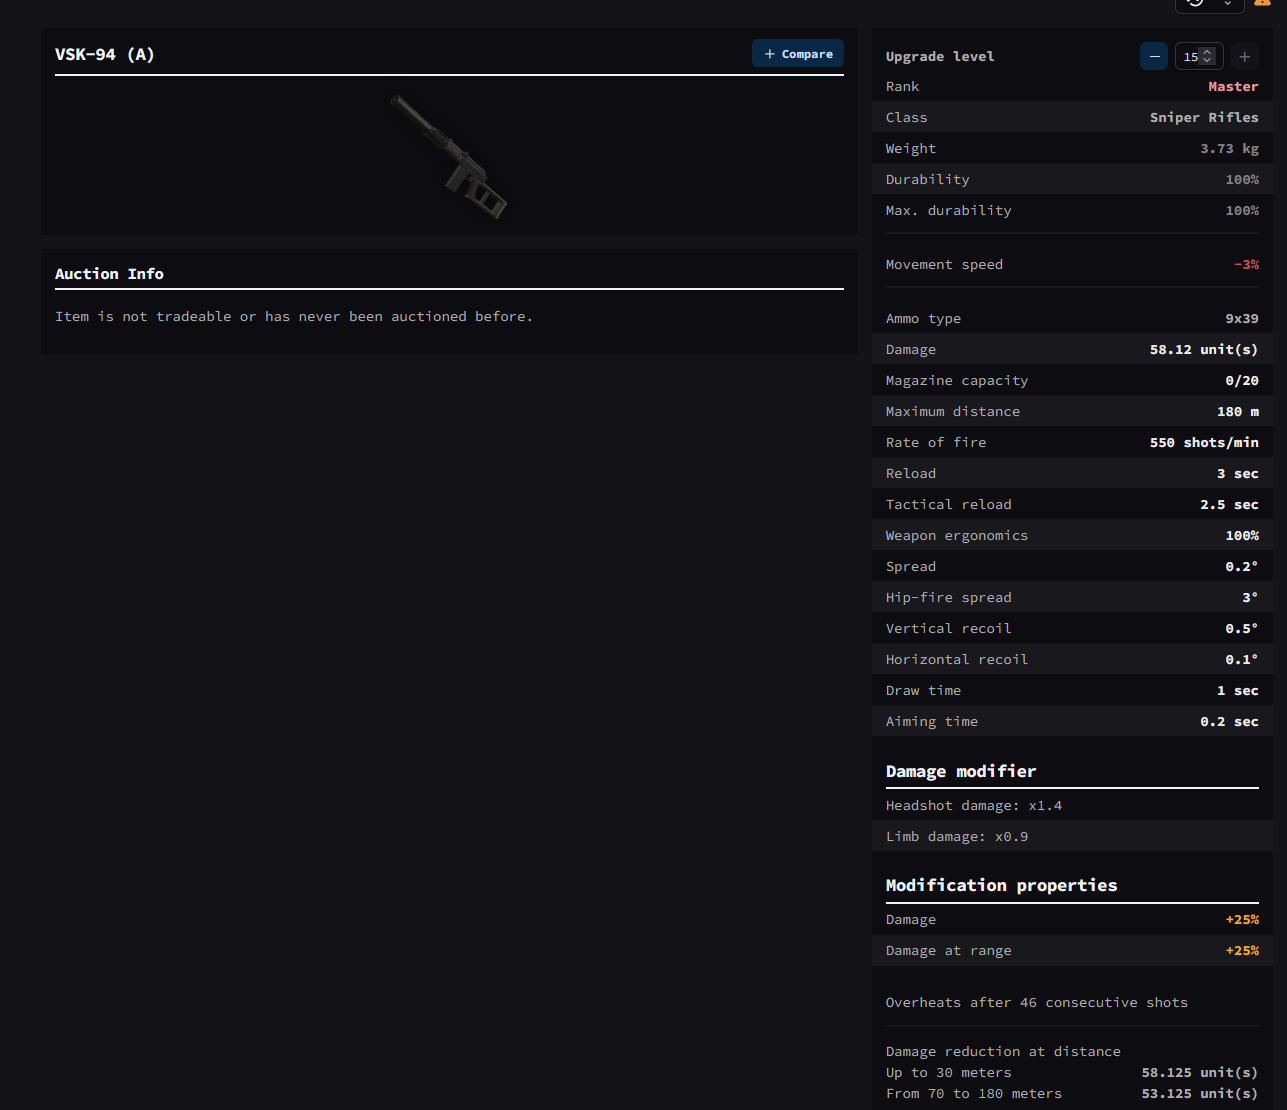Image resolution: width=1287 pixels, height=1110 pixels.
Task: Click the 'From 70 to 180 meters' label
Action: 974,1094
